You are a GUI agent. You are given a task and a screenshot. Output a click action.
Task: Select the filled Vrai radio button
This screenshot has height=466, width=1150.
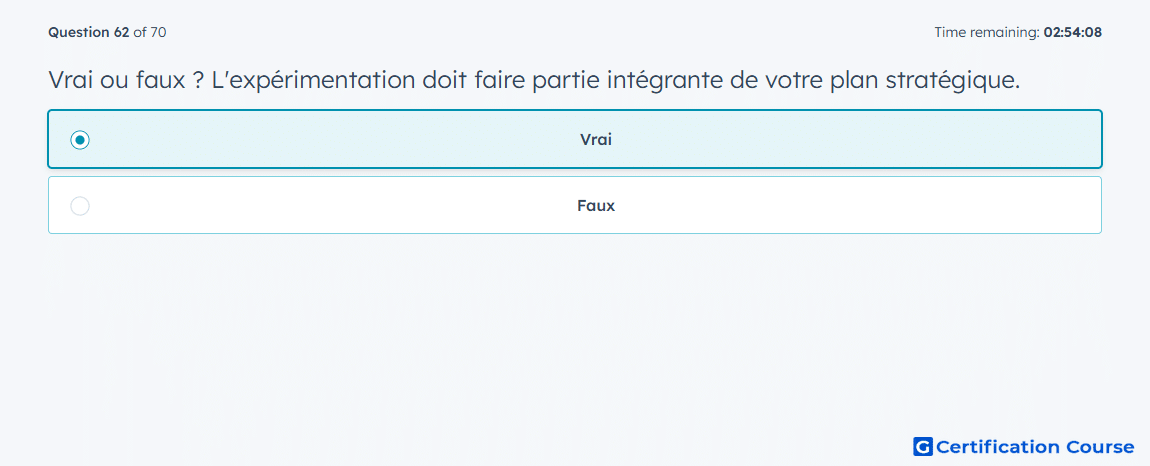pos(80,140)
